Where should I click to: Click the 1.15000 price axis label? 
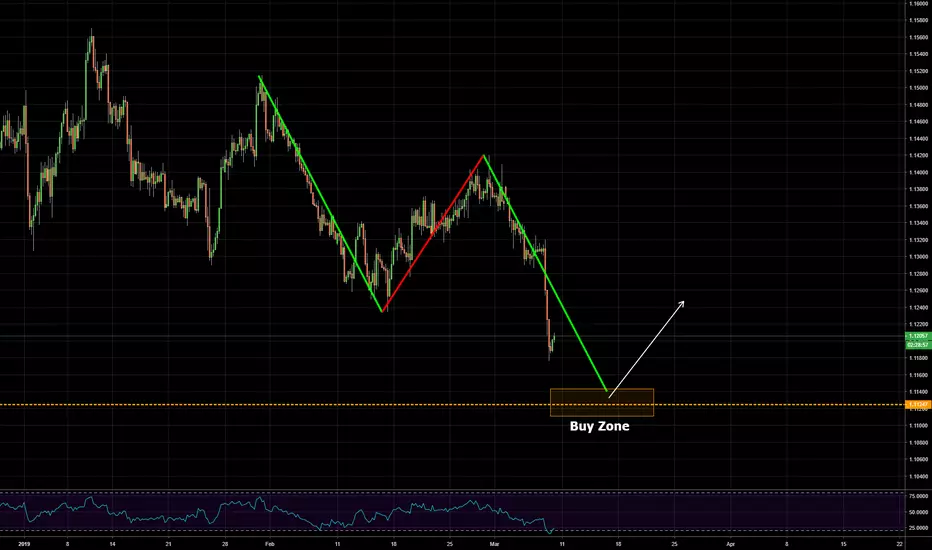coord(918,87)
